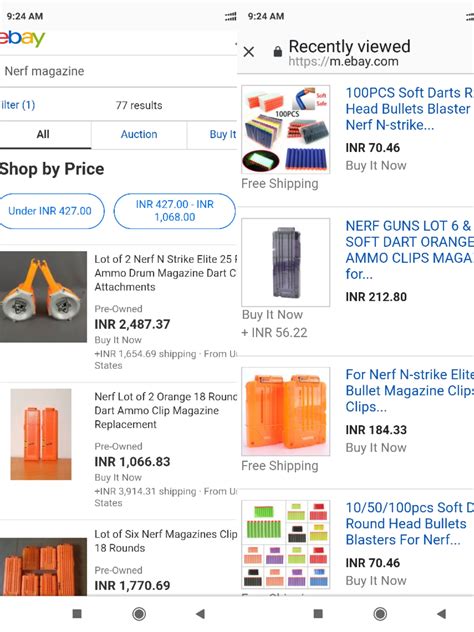
Task: Open NERF GUNS LOT 6 listing link
Action: (410, 249)
